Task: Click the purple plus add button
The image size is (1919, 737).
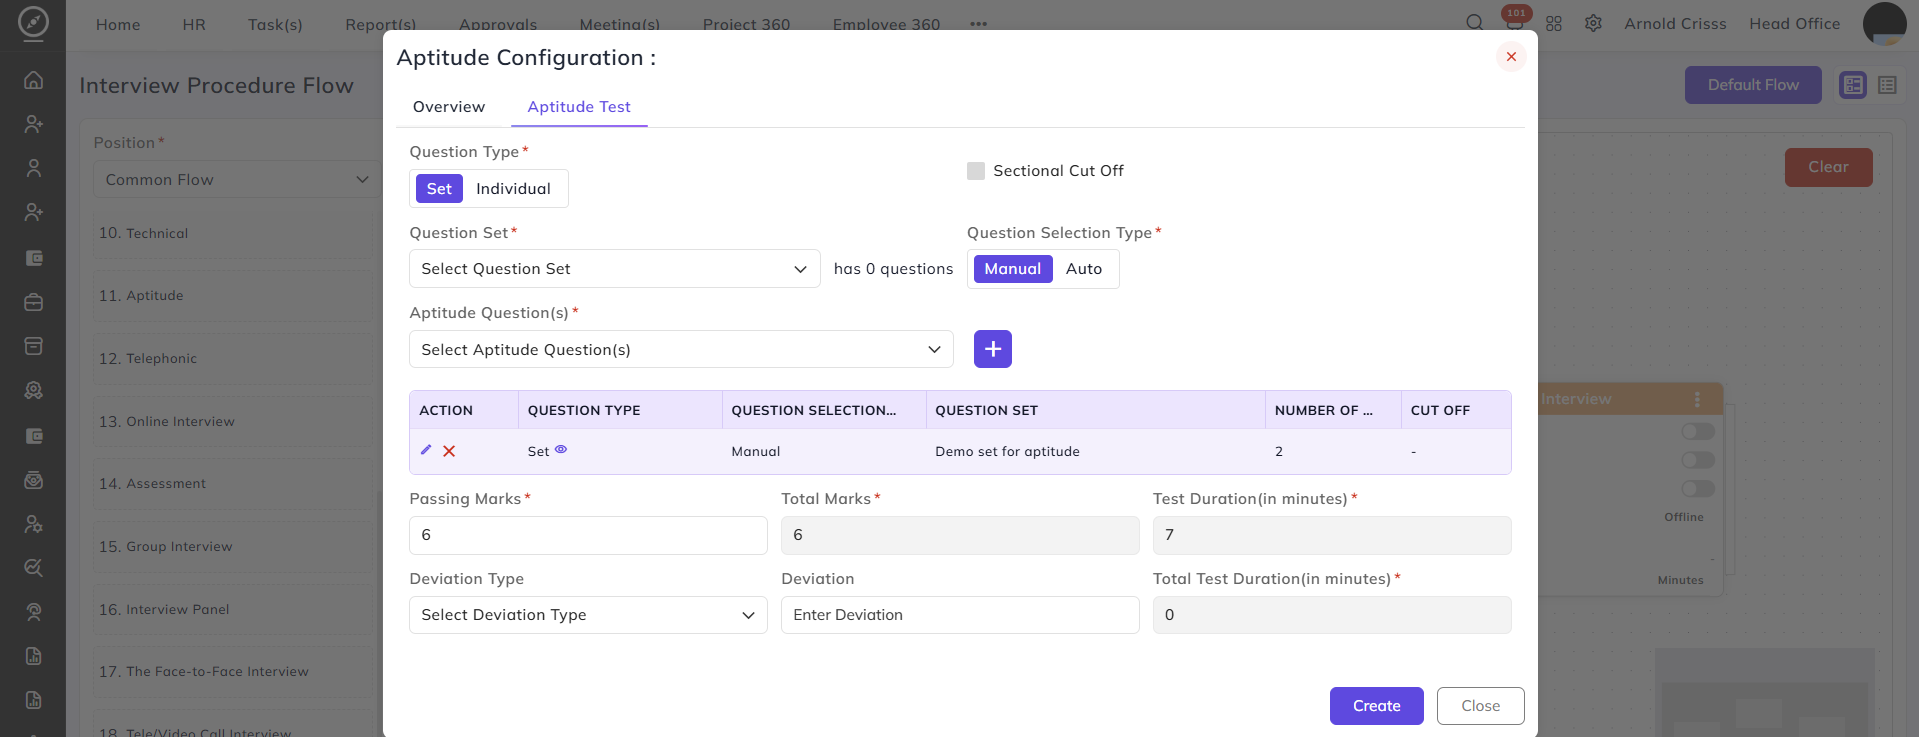Action: [x=992, y=349]
